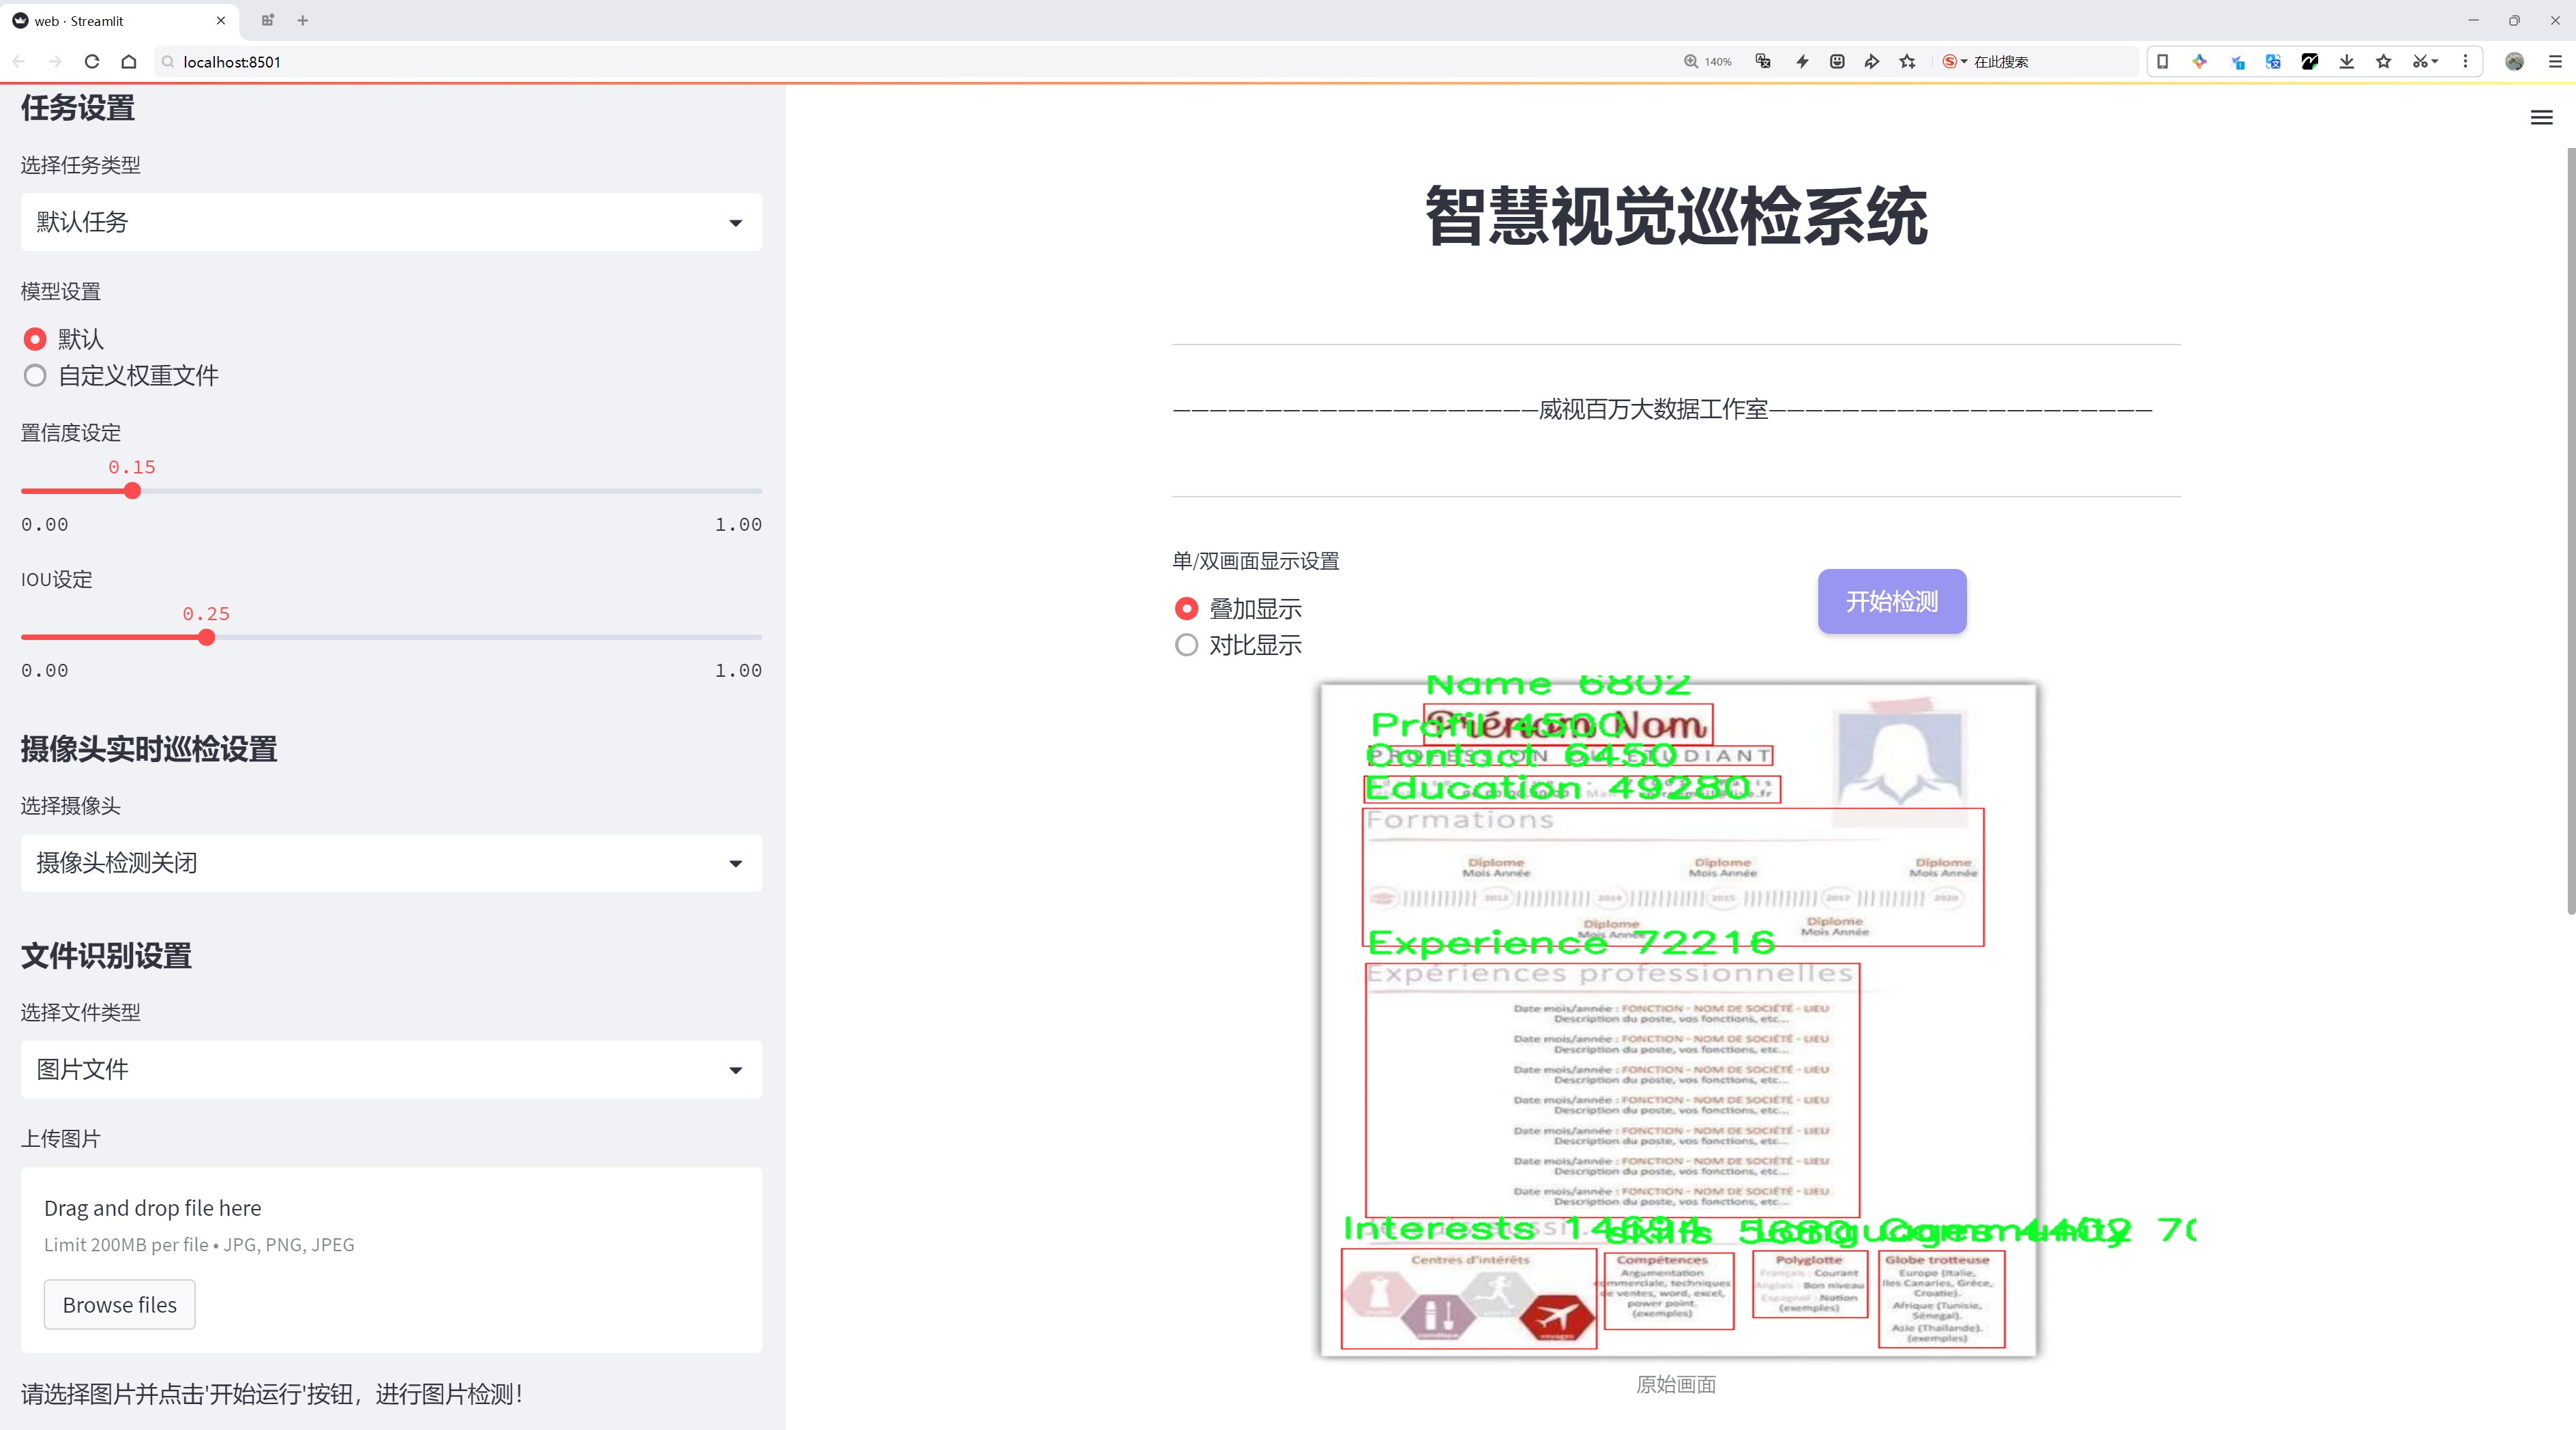Open the Streamlit app hamburger menu

2541,118
